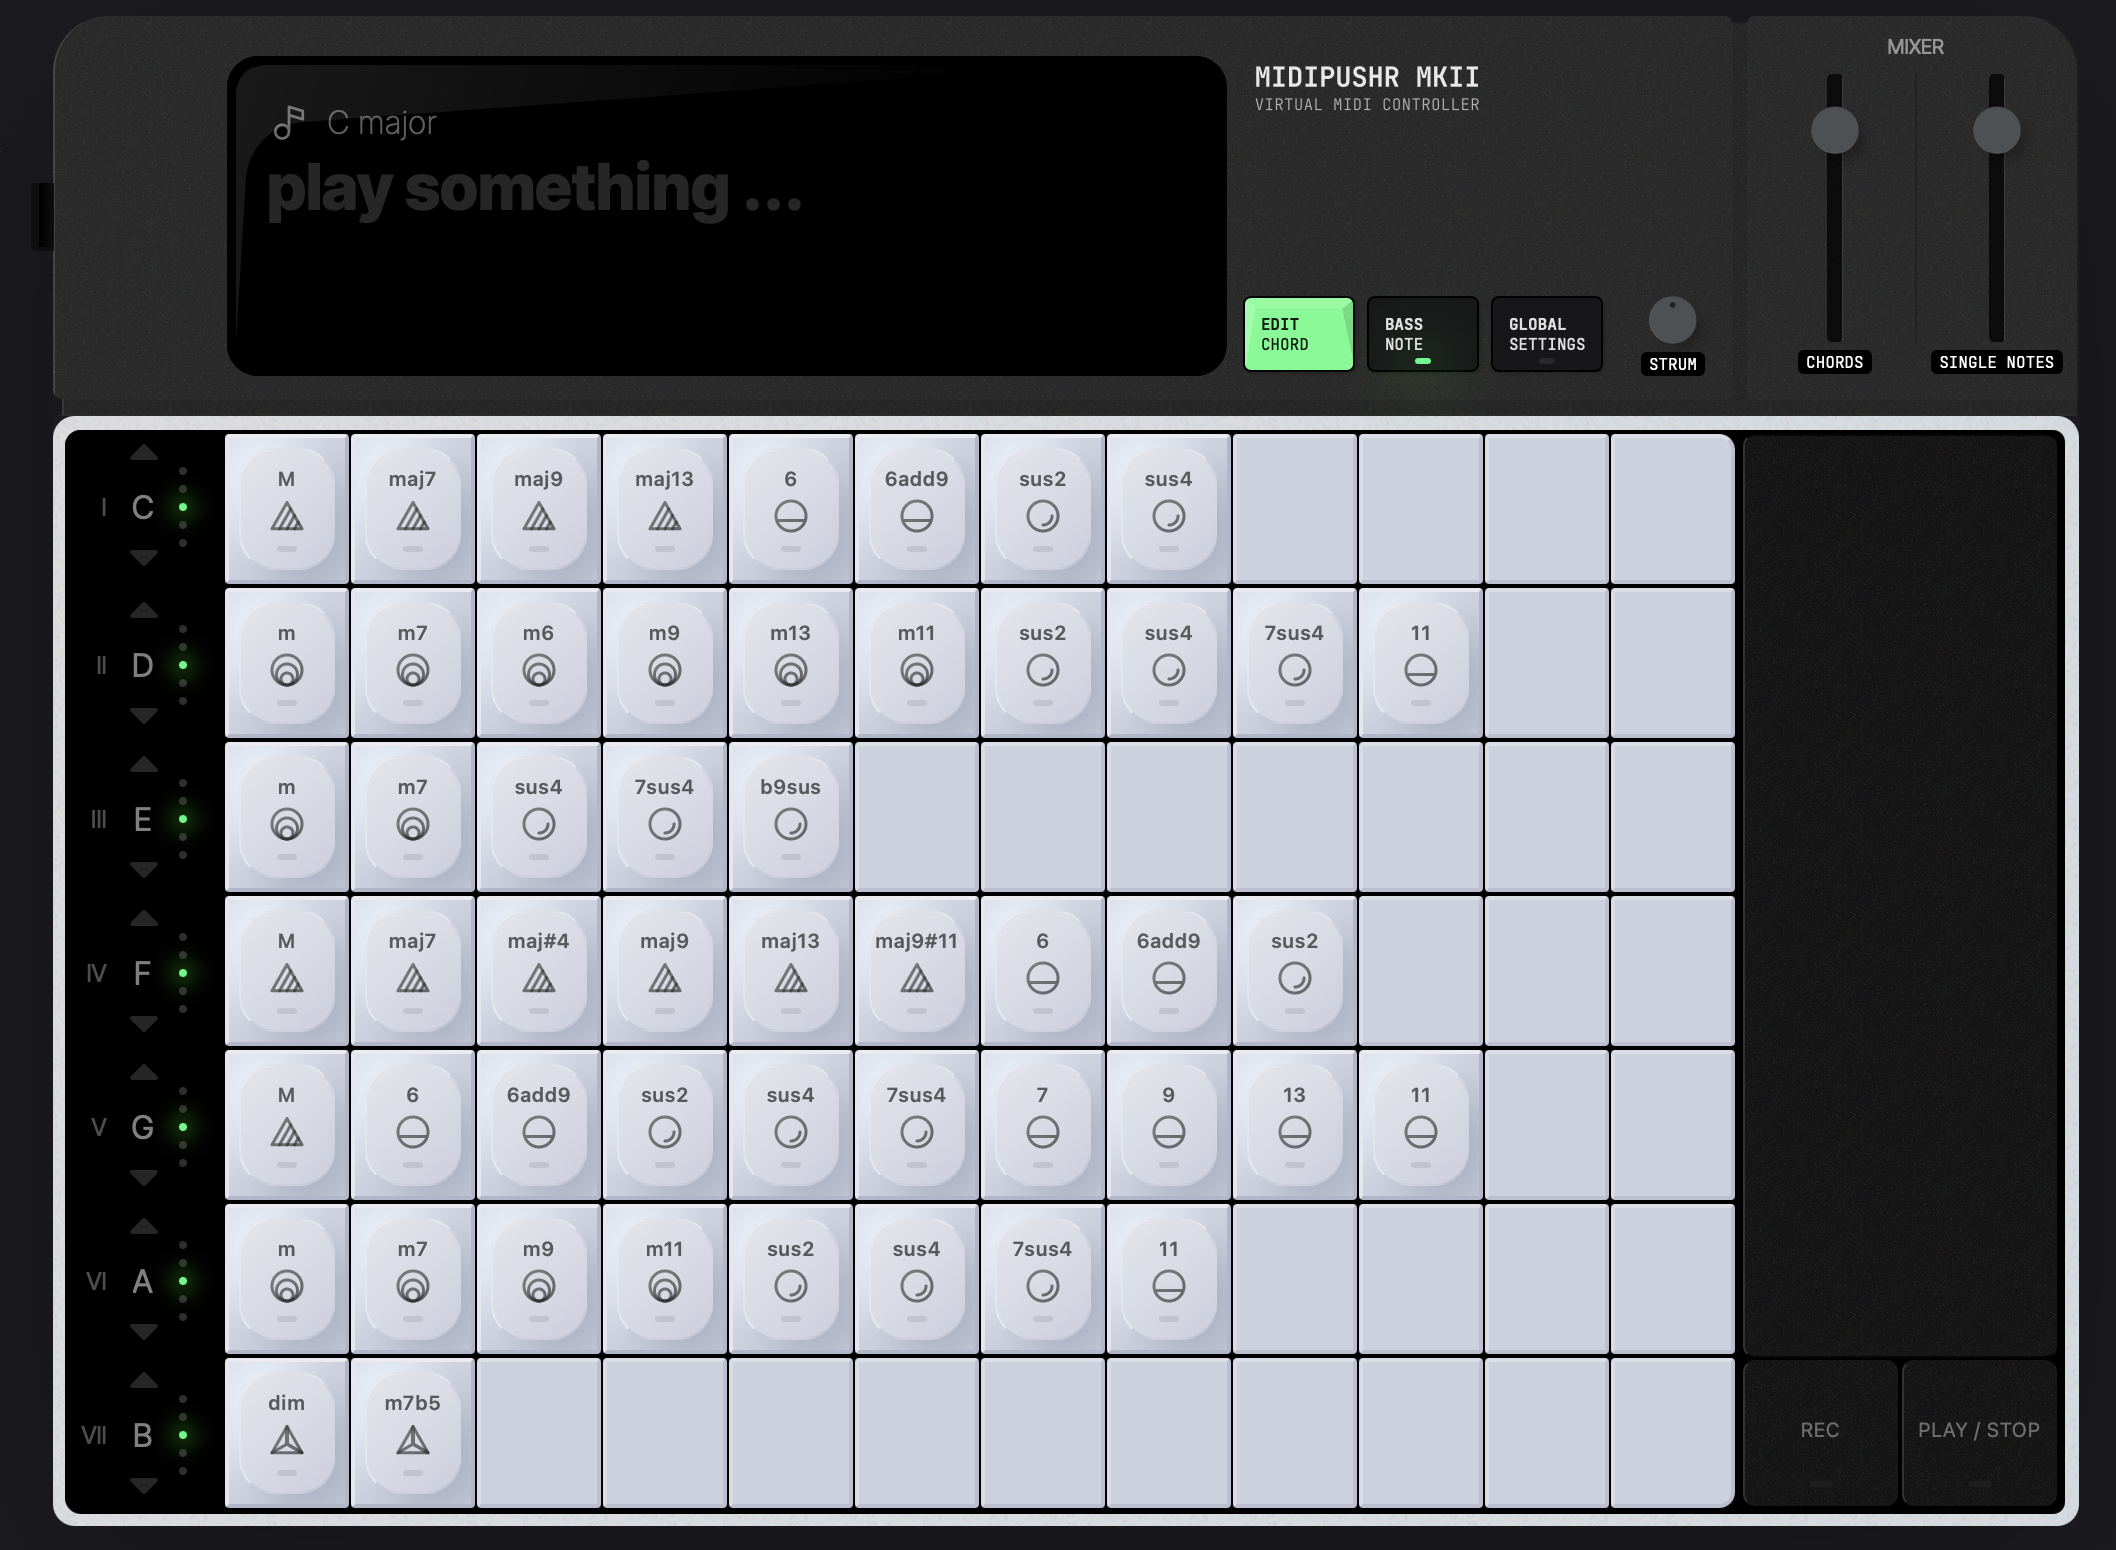The height and width of the screenshot is (1550, 2116).
Task: Open Global Settings
Action: point(1547,334)
